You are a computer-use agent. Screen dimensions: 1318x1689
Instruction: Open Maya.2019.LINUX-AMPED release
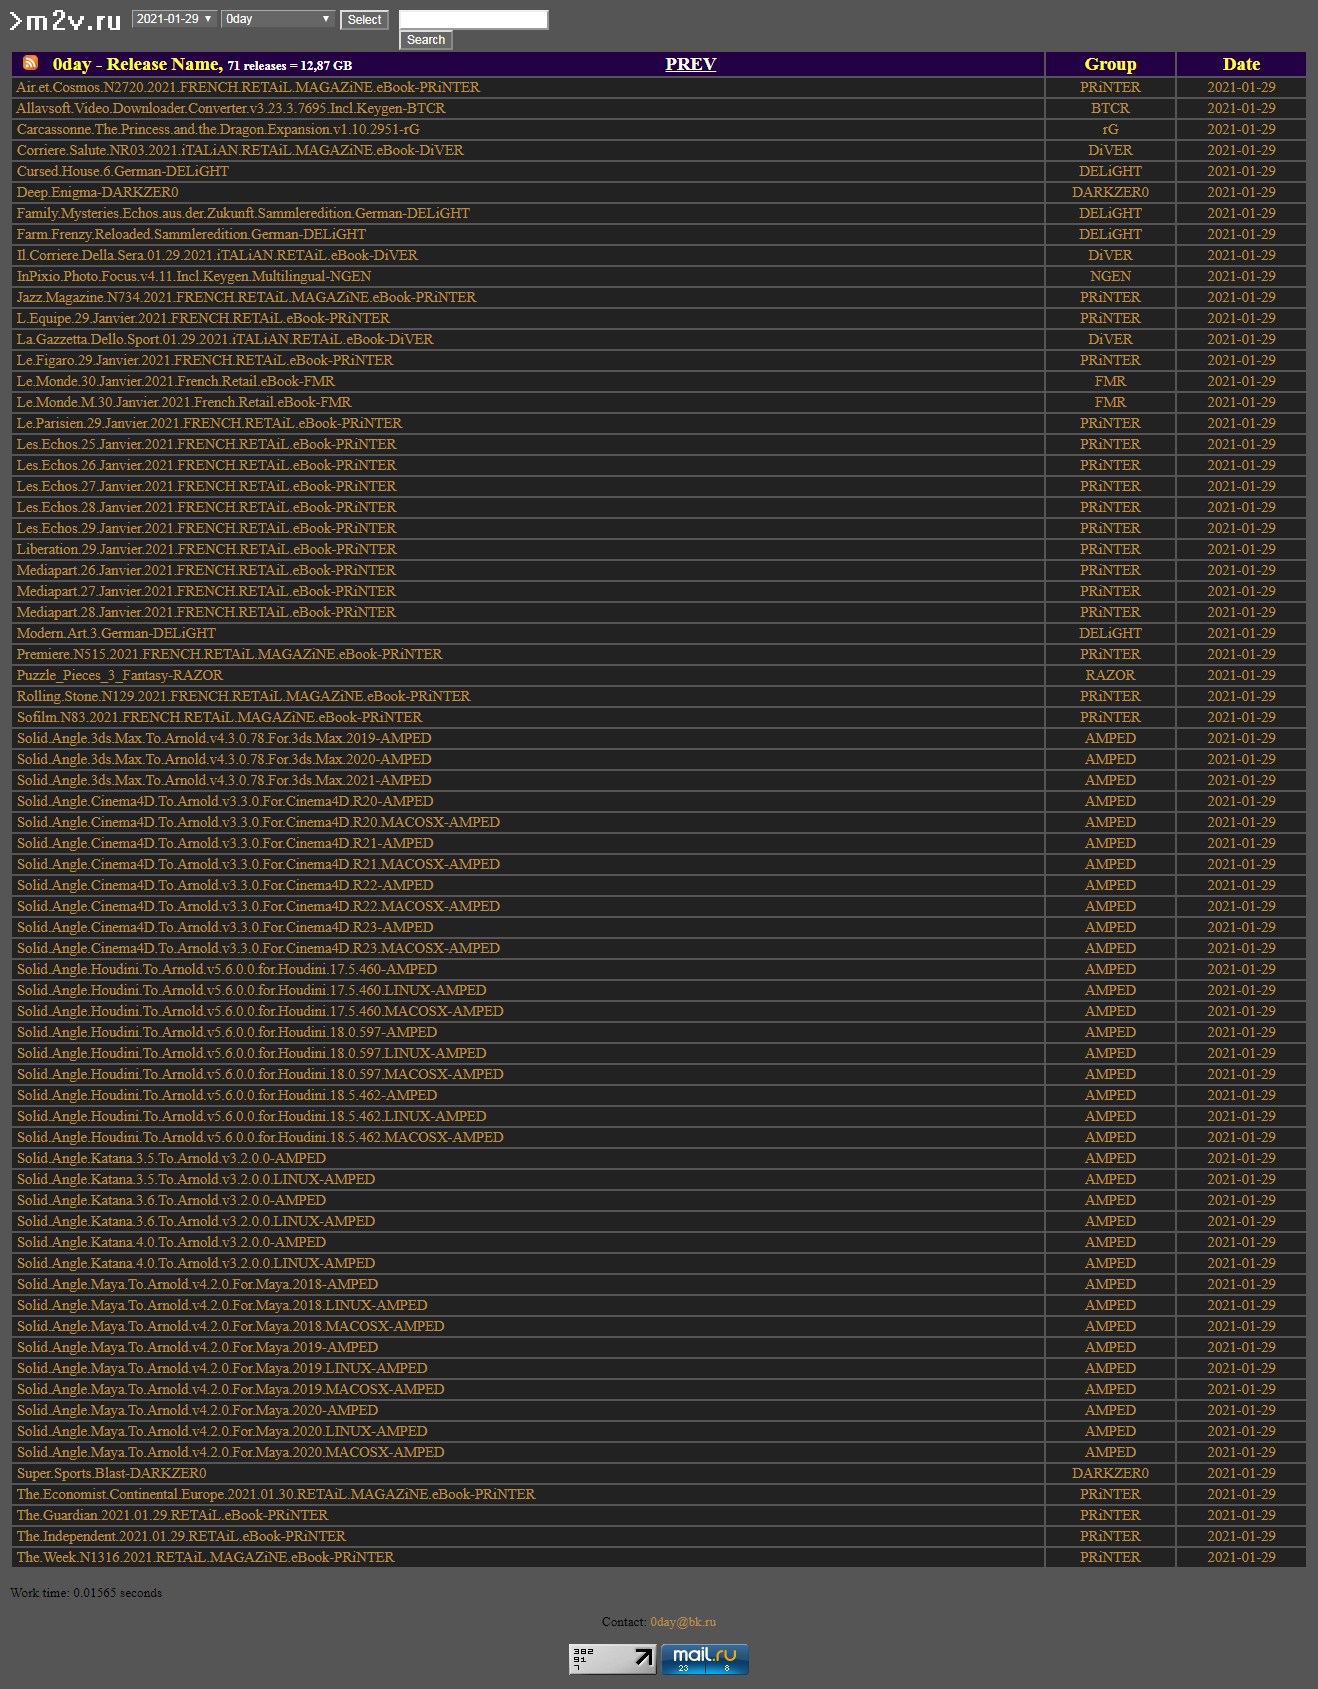(222, 1368)
